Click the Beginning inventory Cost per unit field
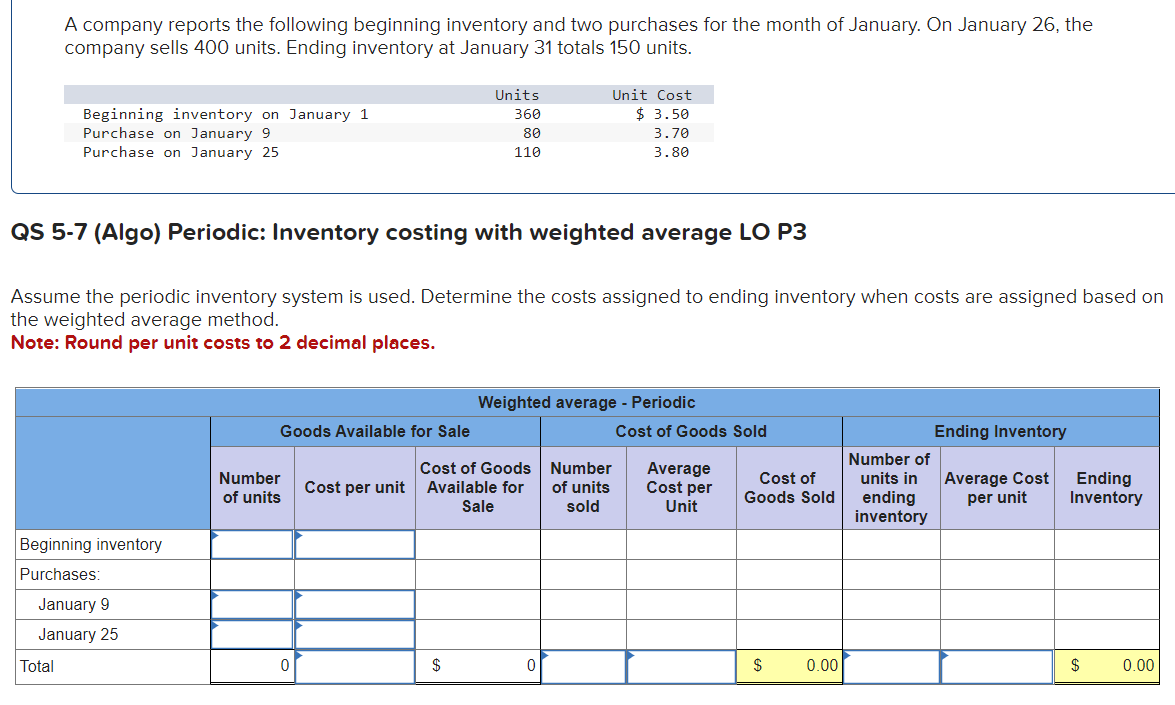Screen dimensions: 1175x705 (352, 544)
